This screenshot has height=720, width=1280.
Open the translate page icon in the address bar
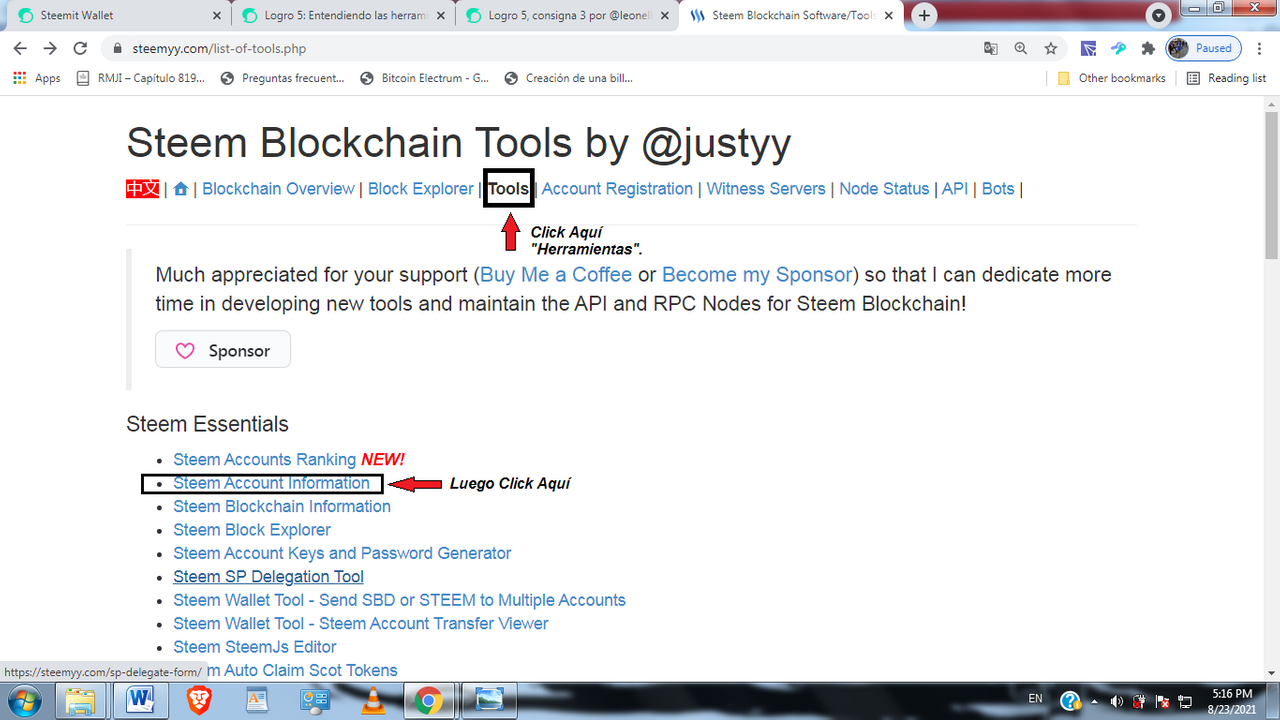pos(990,48)
